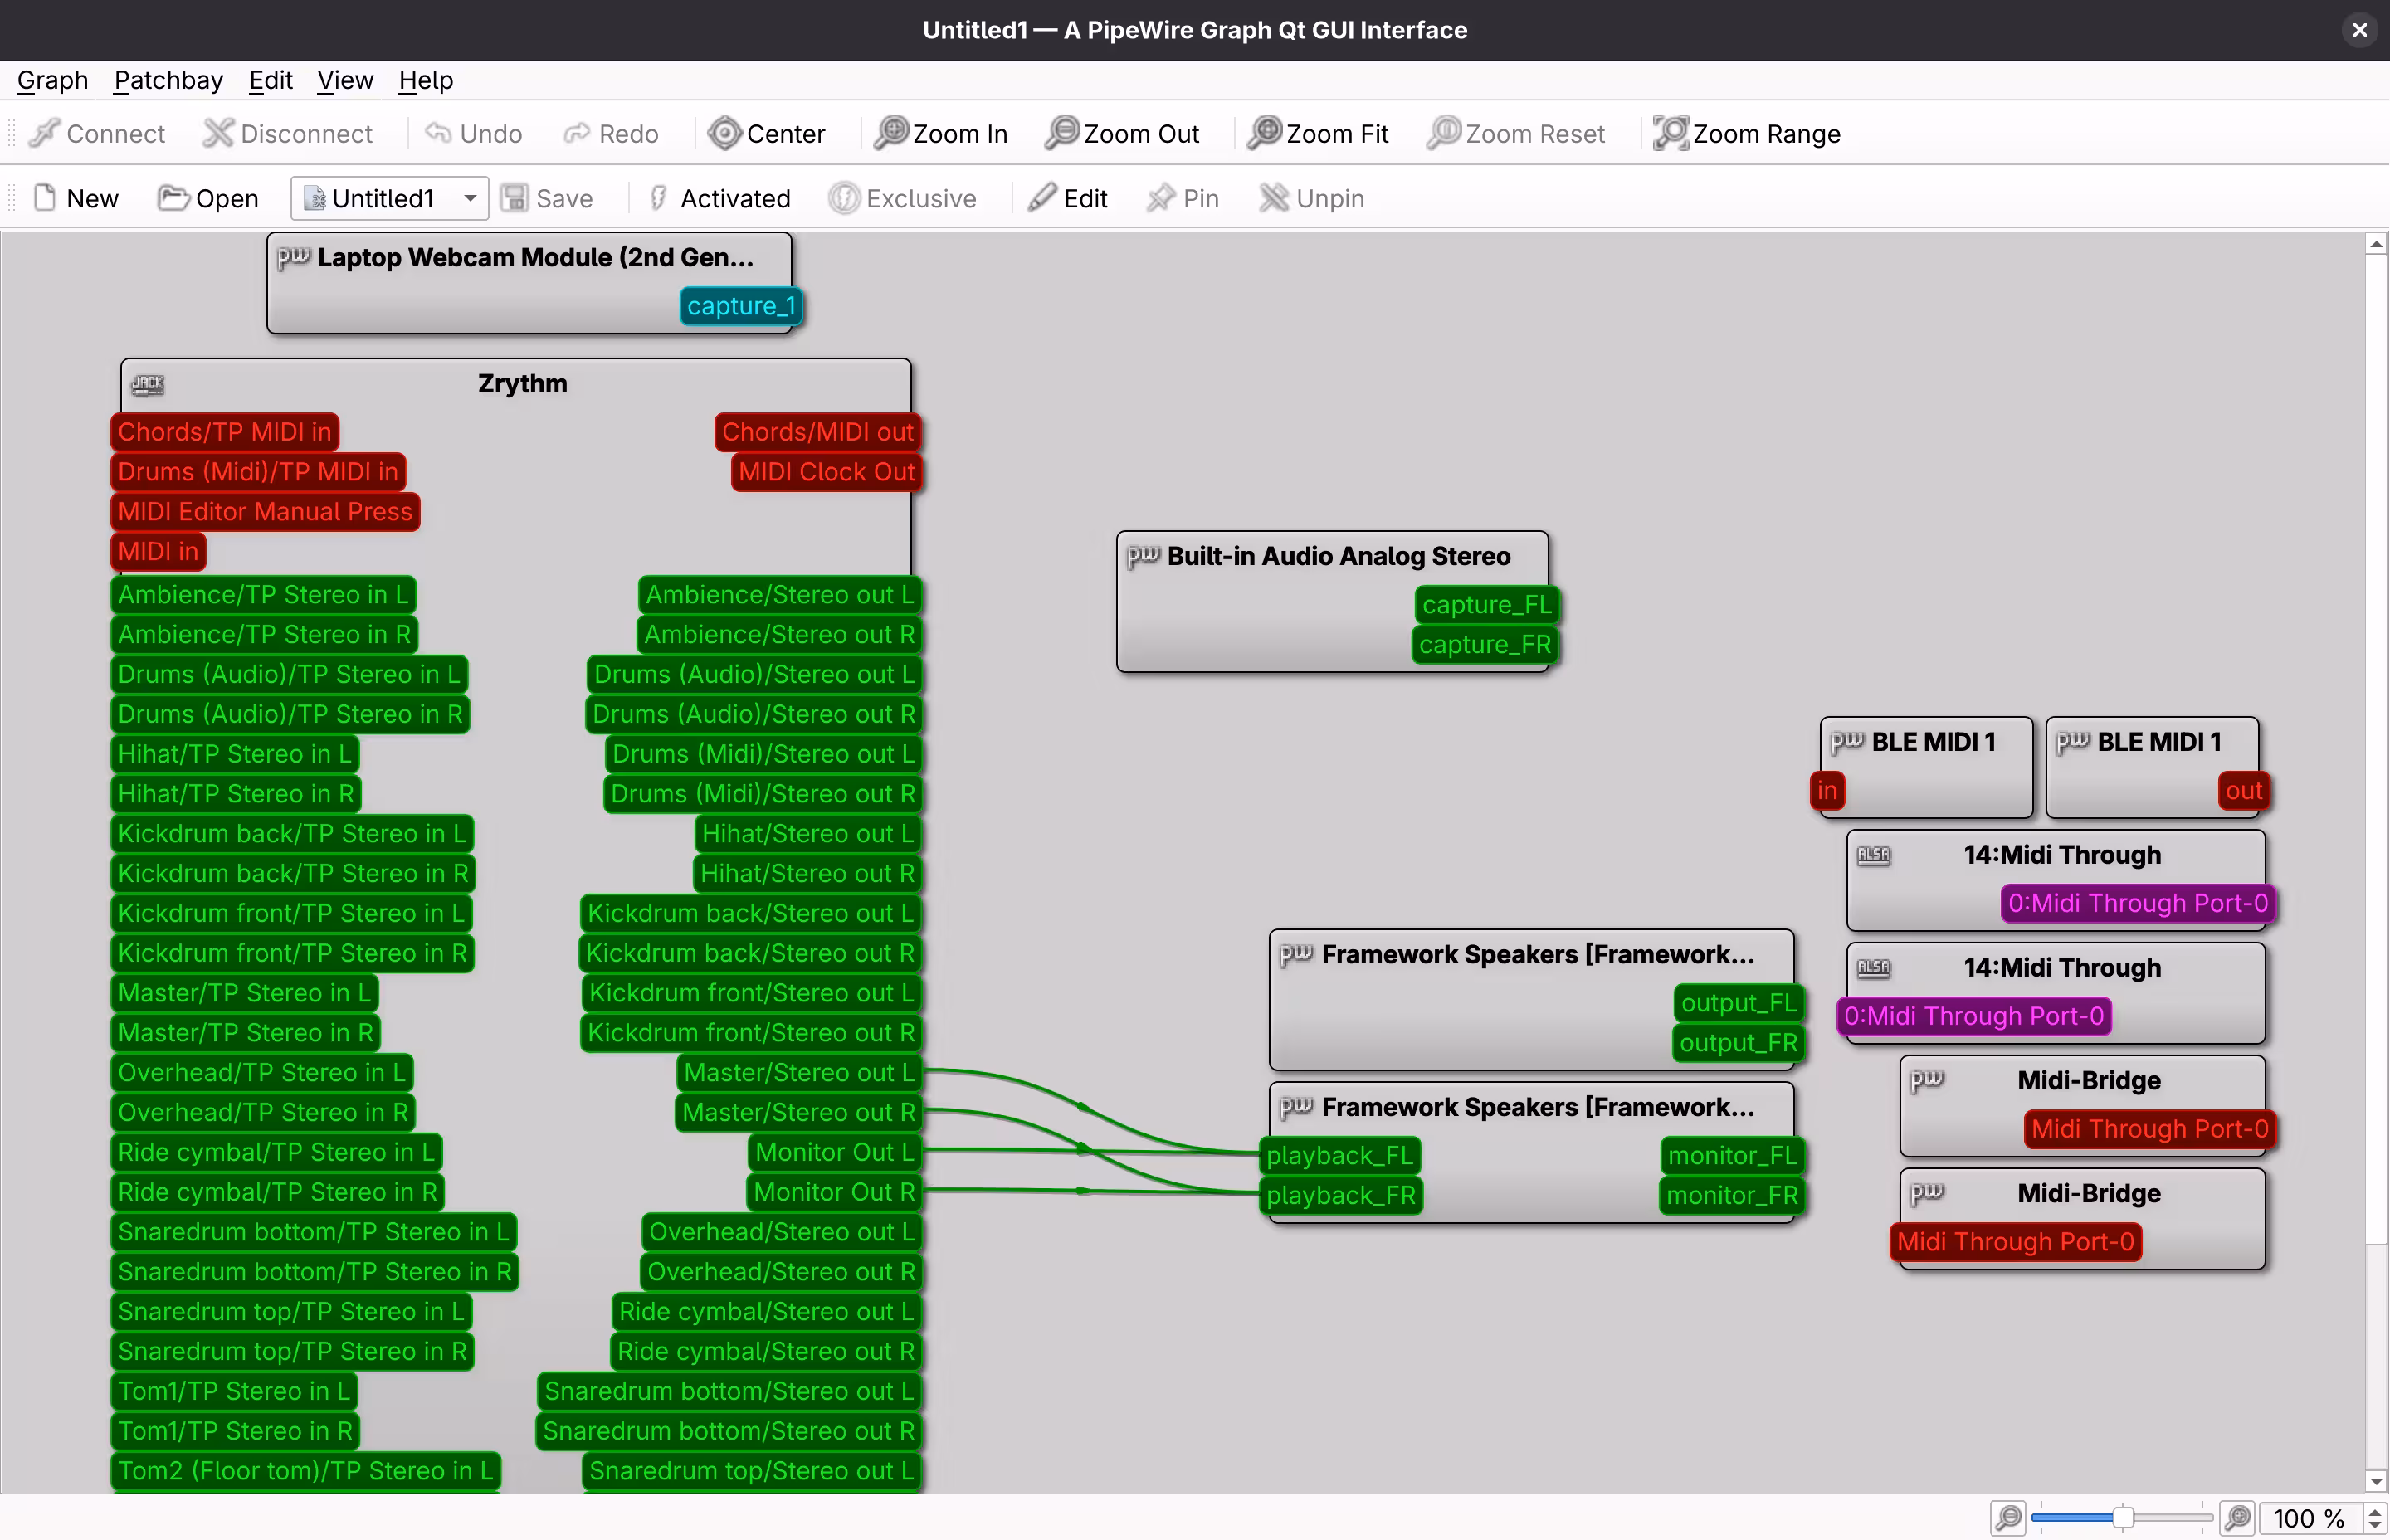Click the Redo icon
The image size is (2390, 1540).
pyautogui.click(x=611, y=133)
